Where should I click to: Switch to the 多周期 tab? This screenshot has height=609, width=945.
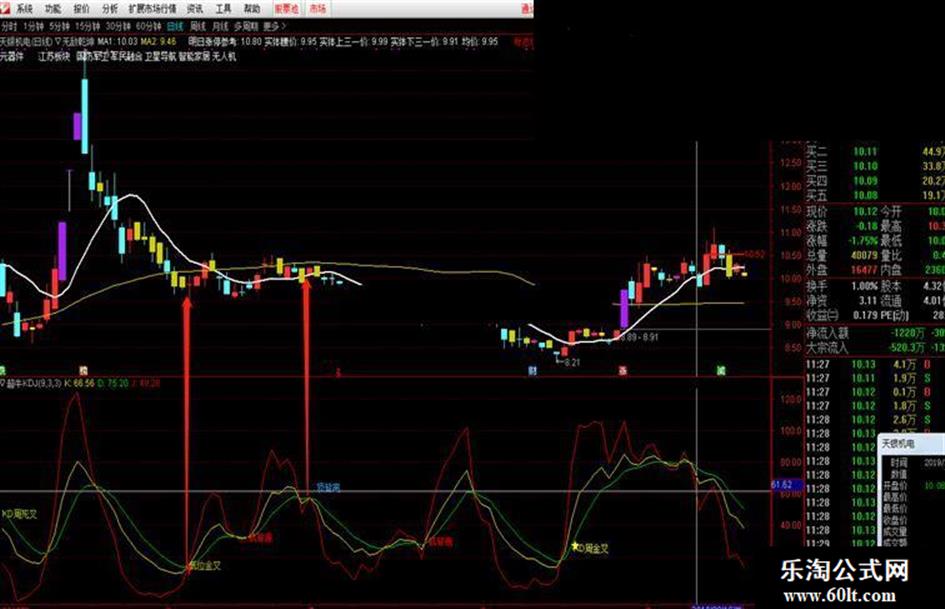[x=246, y=27]
